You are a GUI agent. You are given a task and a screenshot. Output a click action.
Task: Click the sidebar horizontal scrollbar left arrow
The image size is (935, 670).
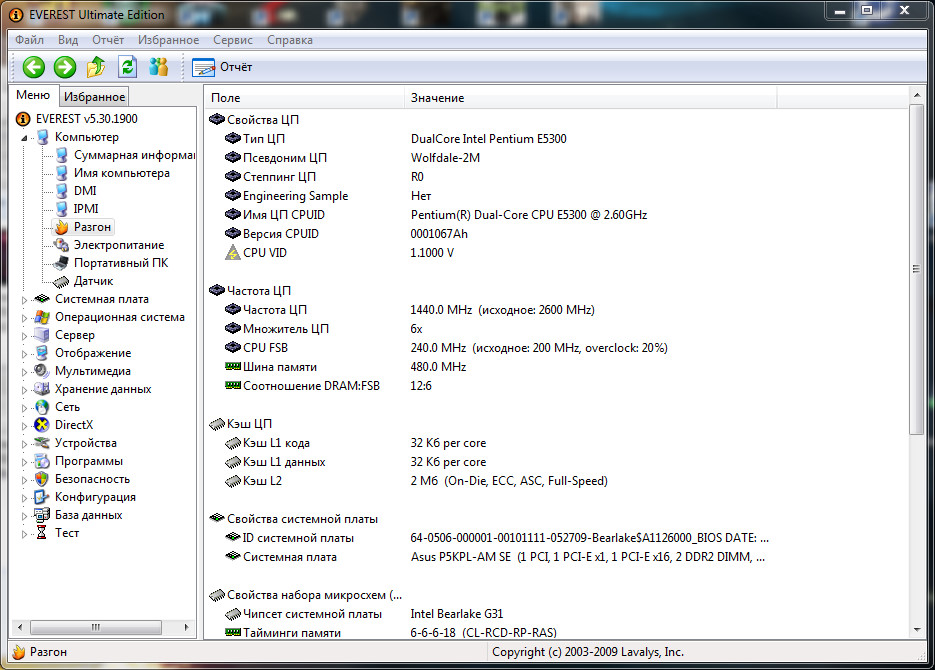(20, 627)
